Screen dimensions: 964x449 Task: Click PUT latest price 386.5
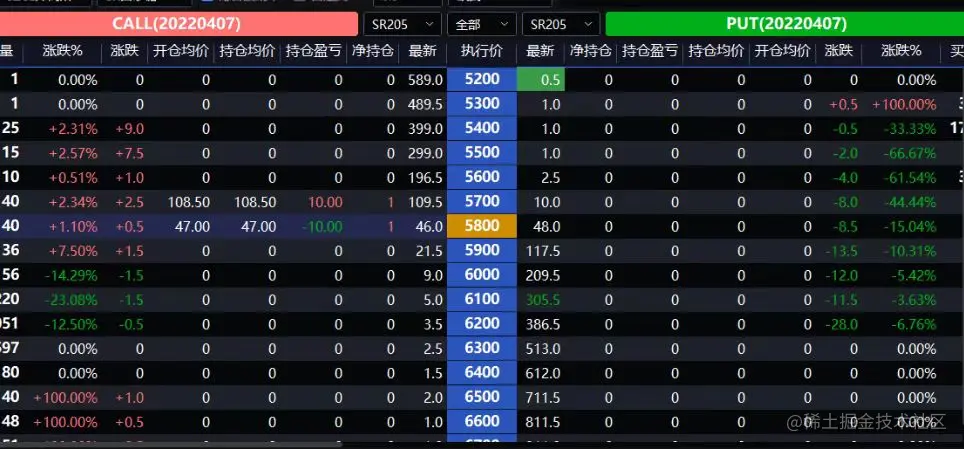coord(543,324)
